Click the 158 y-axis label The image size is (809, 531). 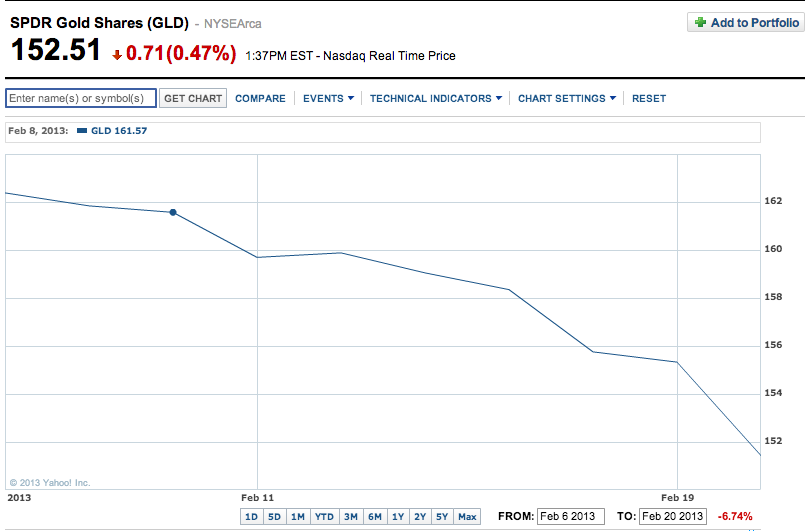pyautogui.click(x=773, y=297)
